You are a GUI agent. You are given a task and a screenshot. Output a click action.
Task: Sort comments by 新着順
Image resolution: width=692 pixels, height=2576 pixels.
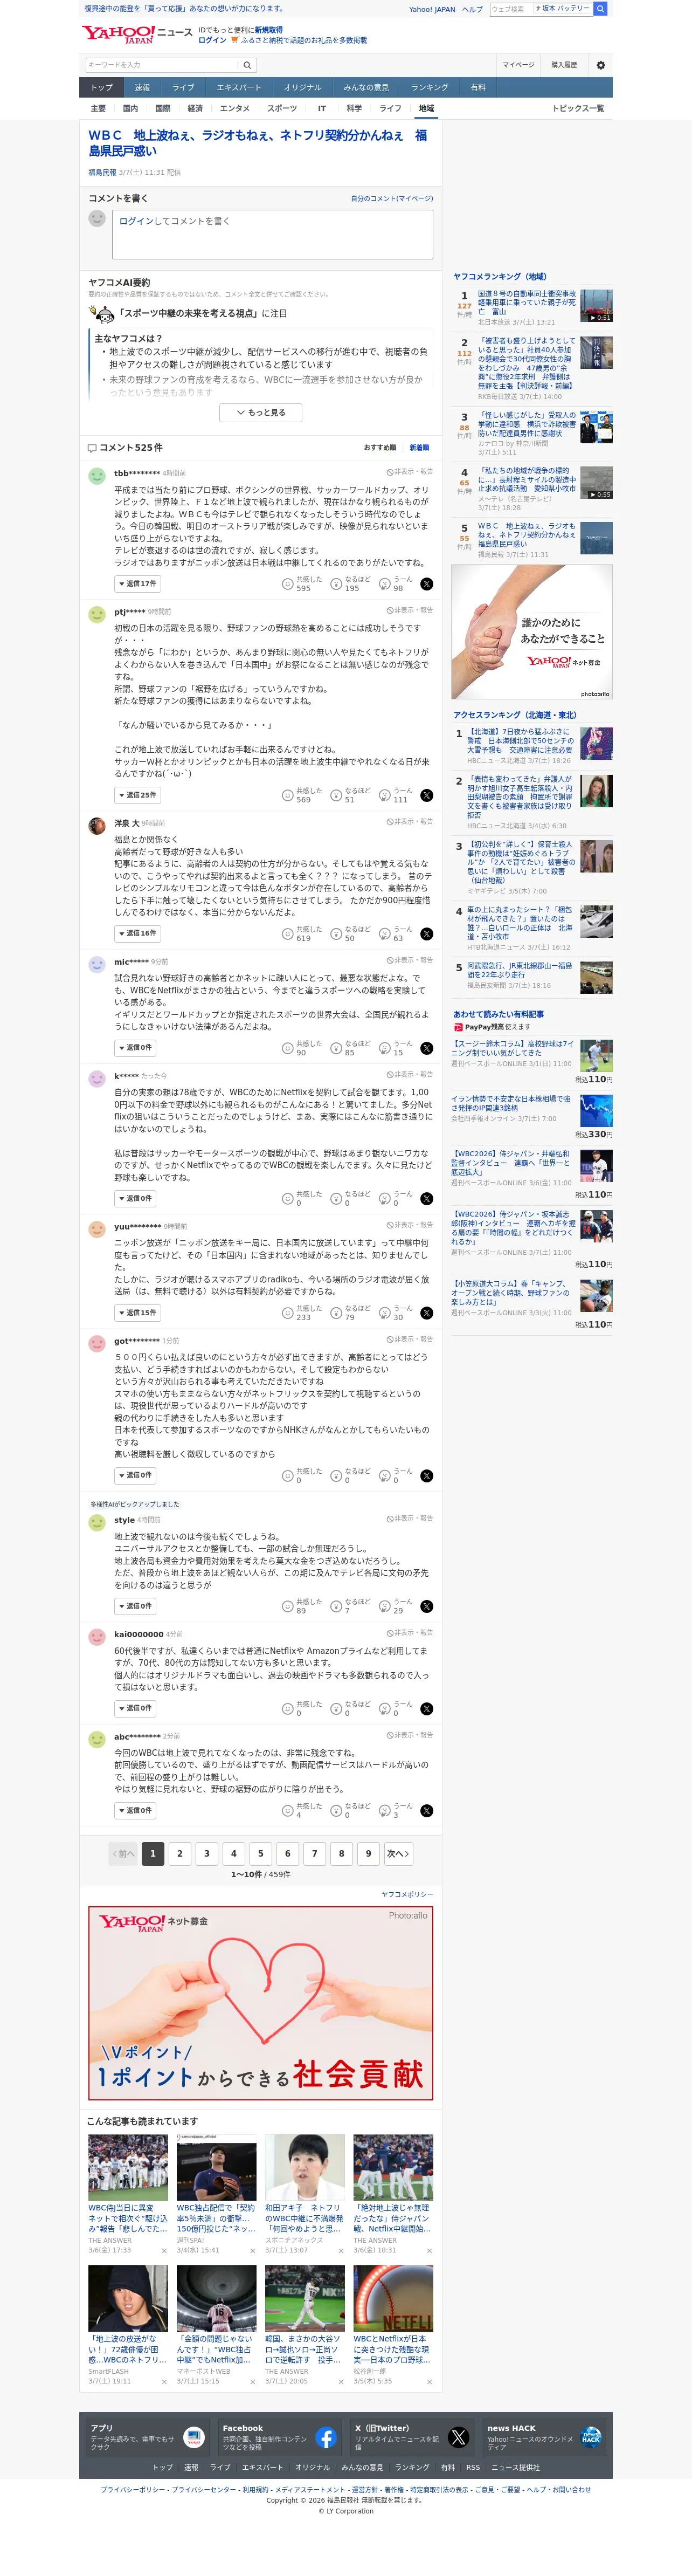click(419, 448)
